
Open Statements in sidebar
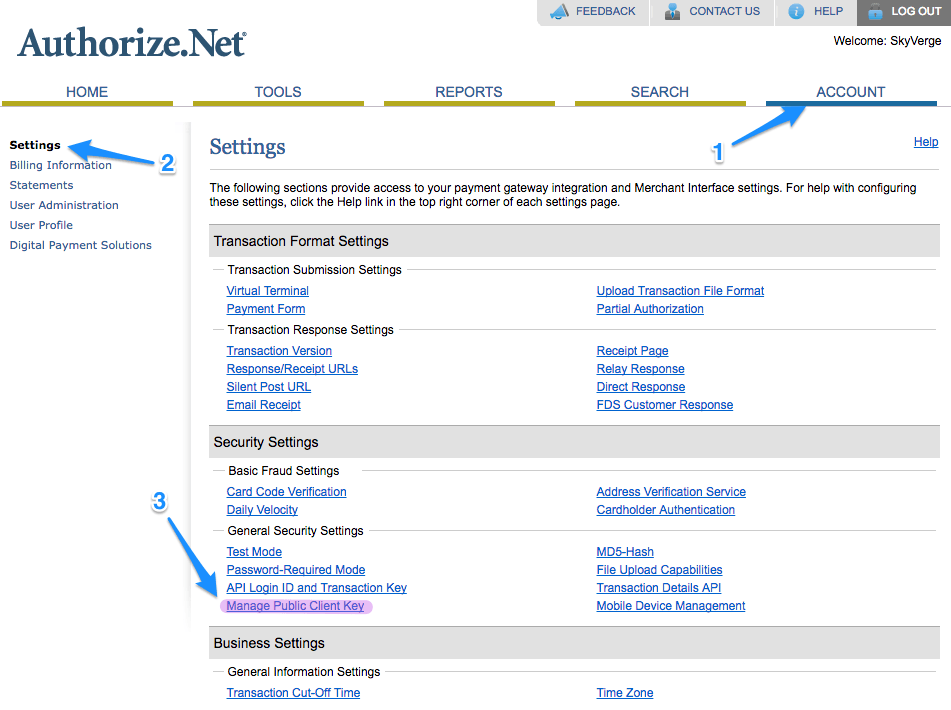click(41, 185)
